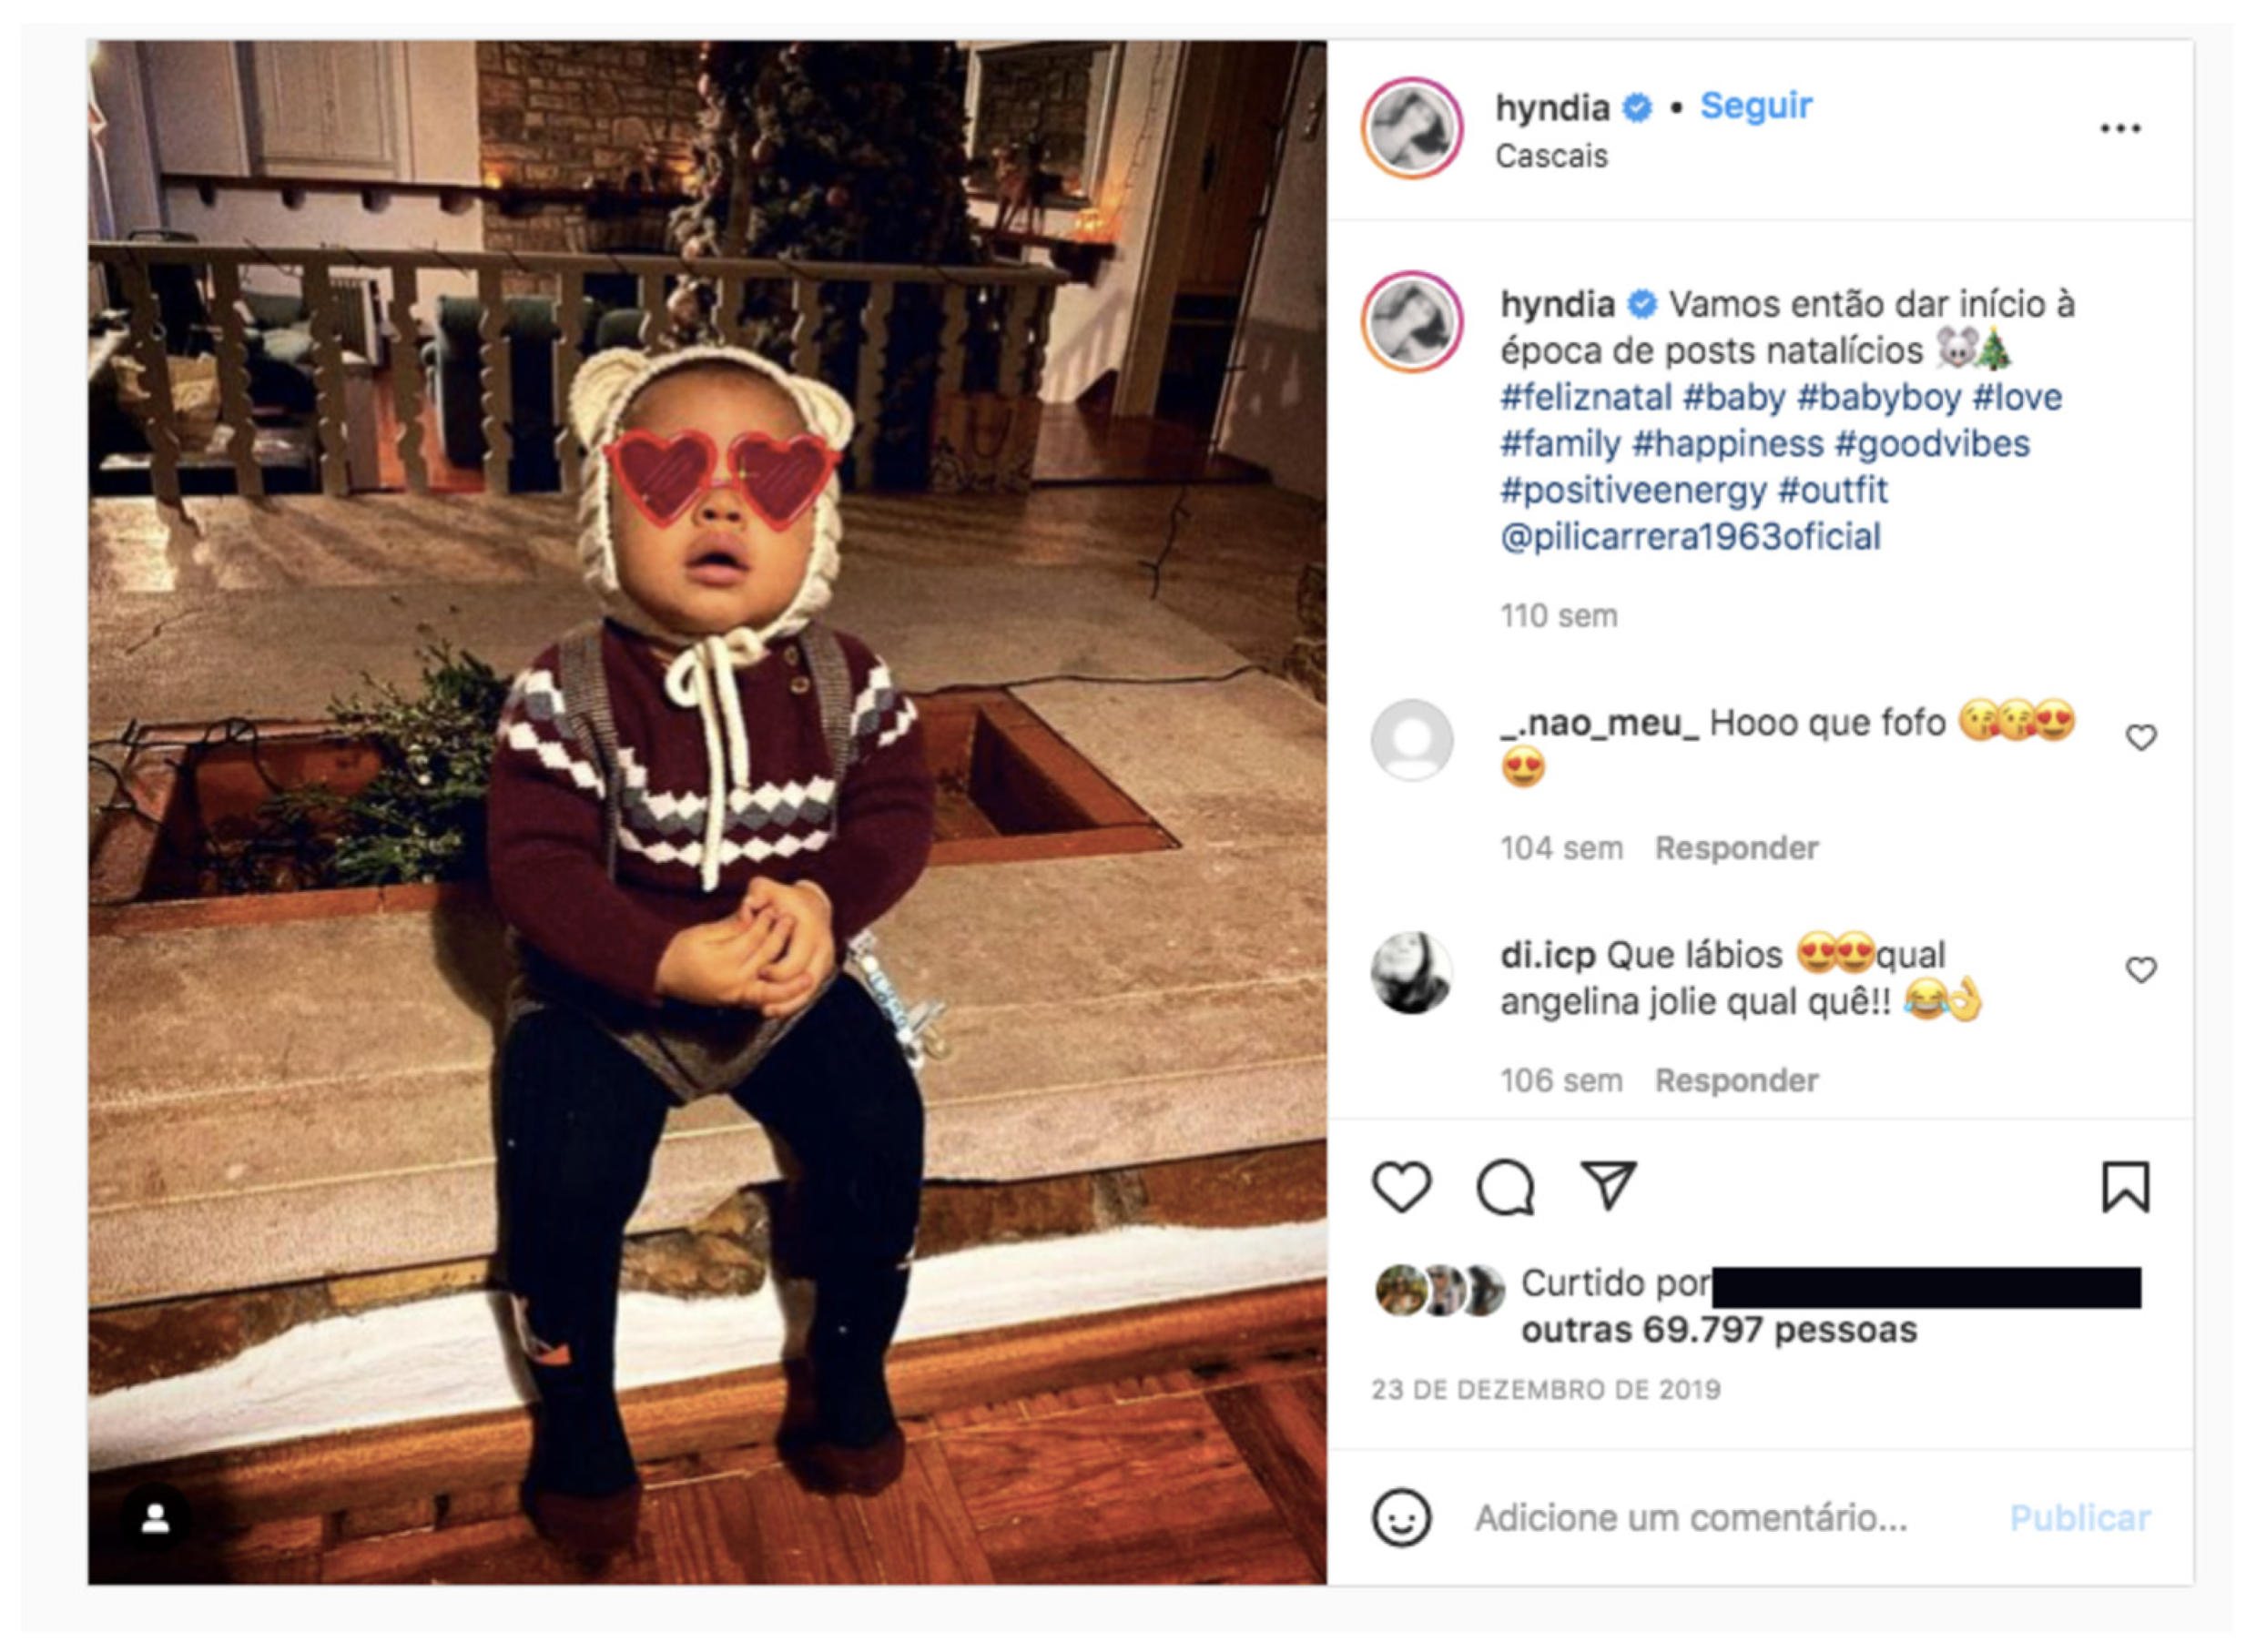
Task: Like the di.icp comment
Action: tap(2140, 970)
